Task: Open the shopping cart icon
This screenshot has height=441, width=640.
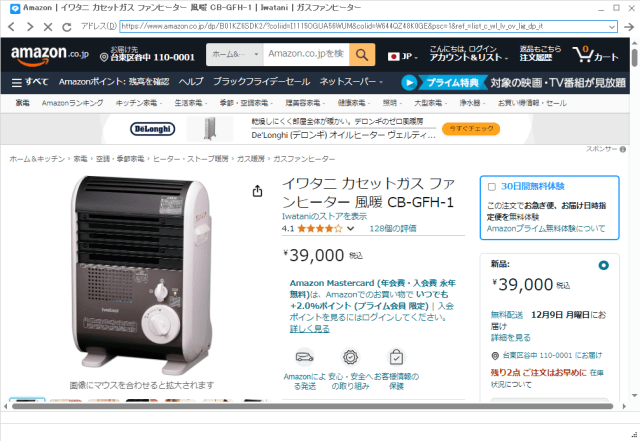Action: pyautogui.click(x=595, y=54)
